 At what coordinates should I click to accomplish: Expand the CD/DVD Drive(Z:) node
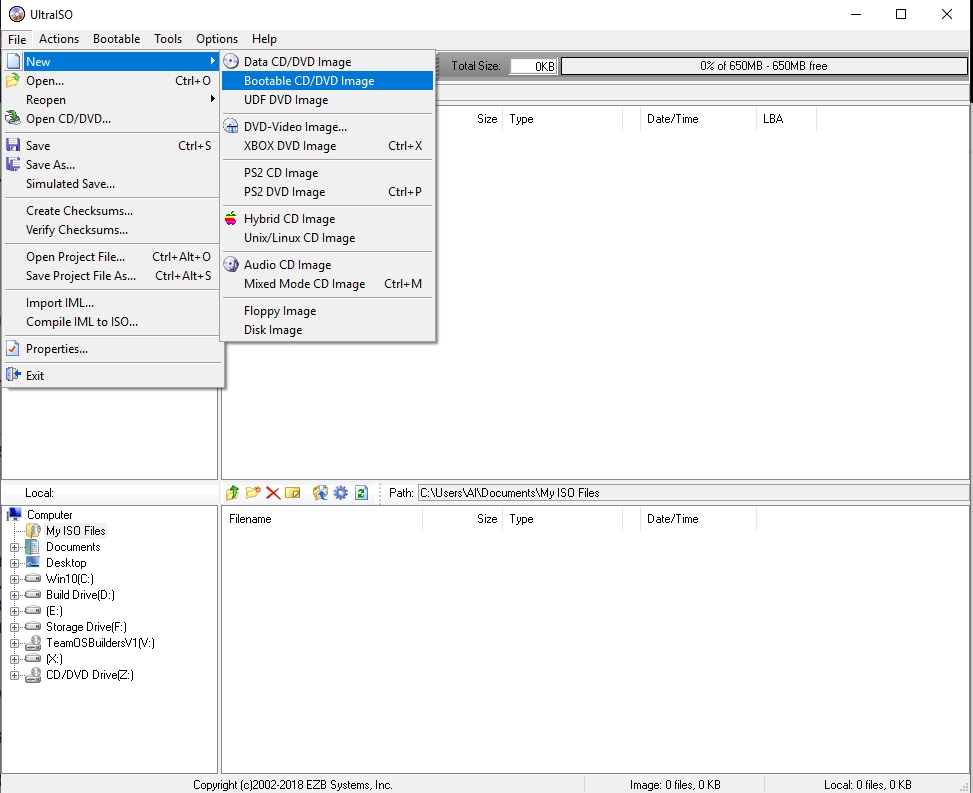(14, 675)
